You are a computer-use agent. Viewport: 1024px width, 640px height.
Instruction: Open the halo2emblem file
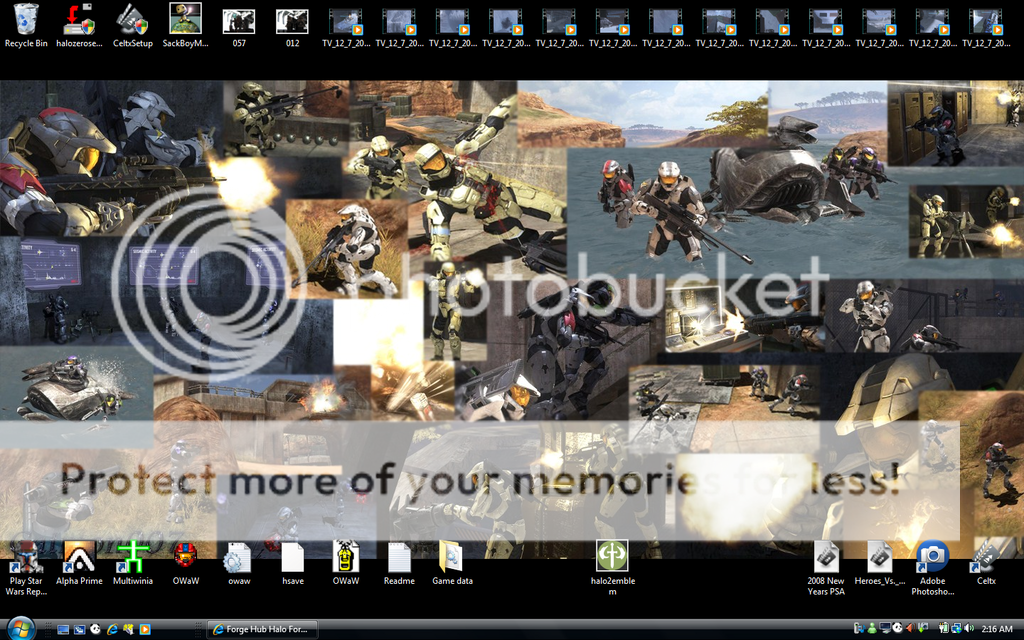tap(612, 557)
